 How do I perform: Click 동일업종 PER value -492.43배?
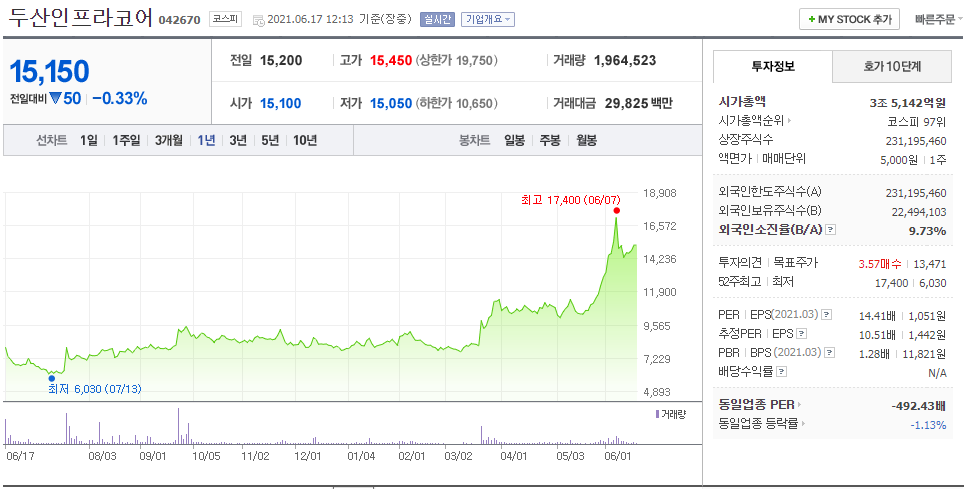coord(919,406)
